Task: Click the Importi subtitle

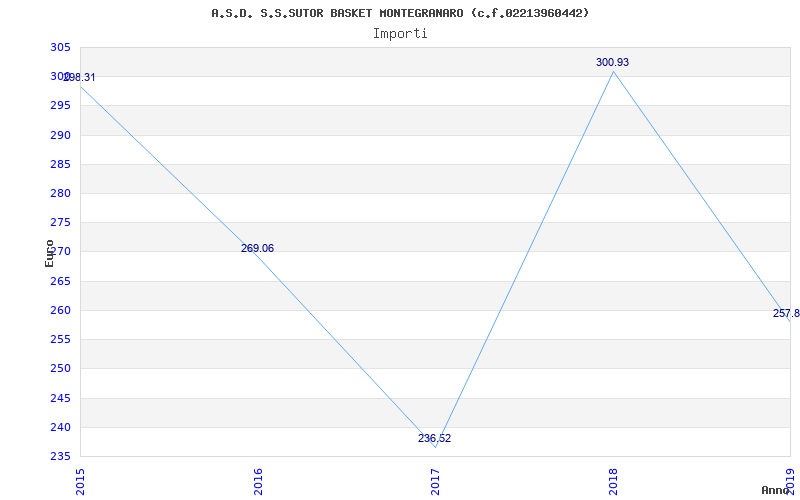Action: click(x=400, y=34)
